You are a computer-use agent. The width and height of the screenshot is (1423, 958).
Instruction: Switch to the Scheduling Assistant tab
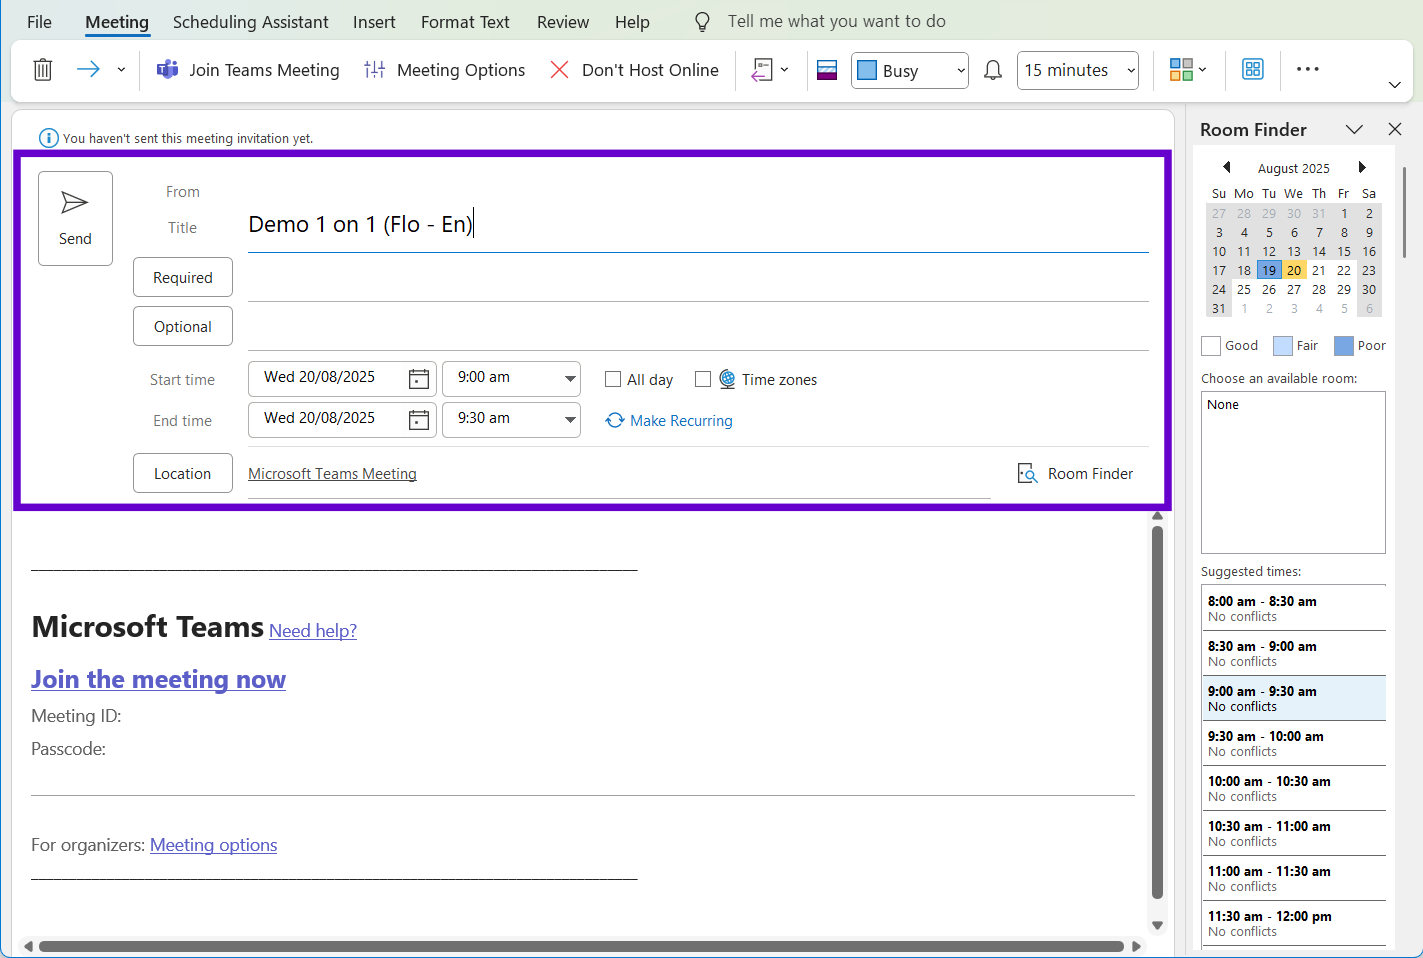tap(250, 22)
